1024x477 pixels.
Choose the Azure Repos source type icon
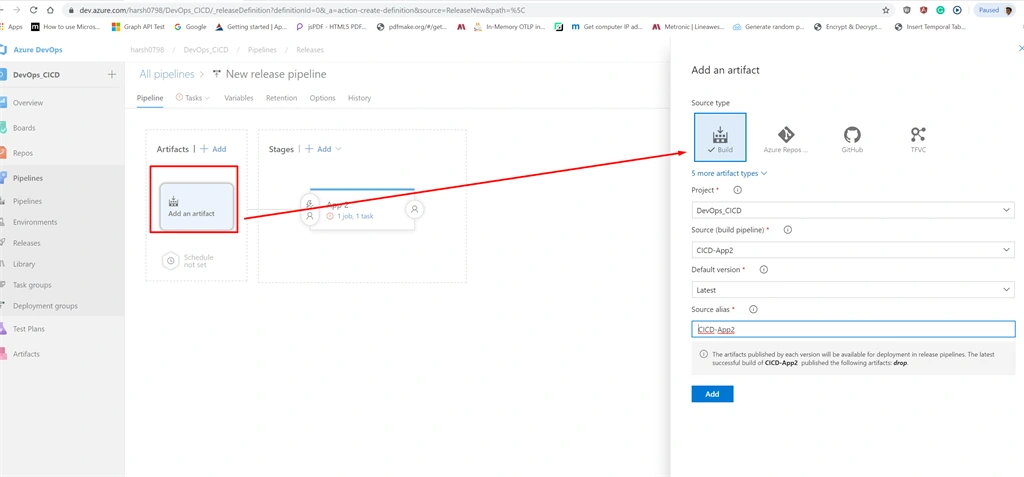(786, 140)
